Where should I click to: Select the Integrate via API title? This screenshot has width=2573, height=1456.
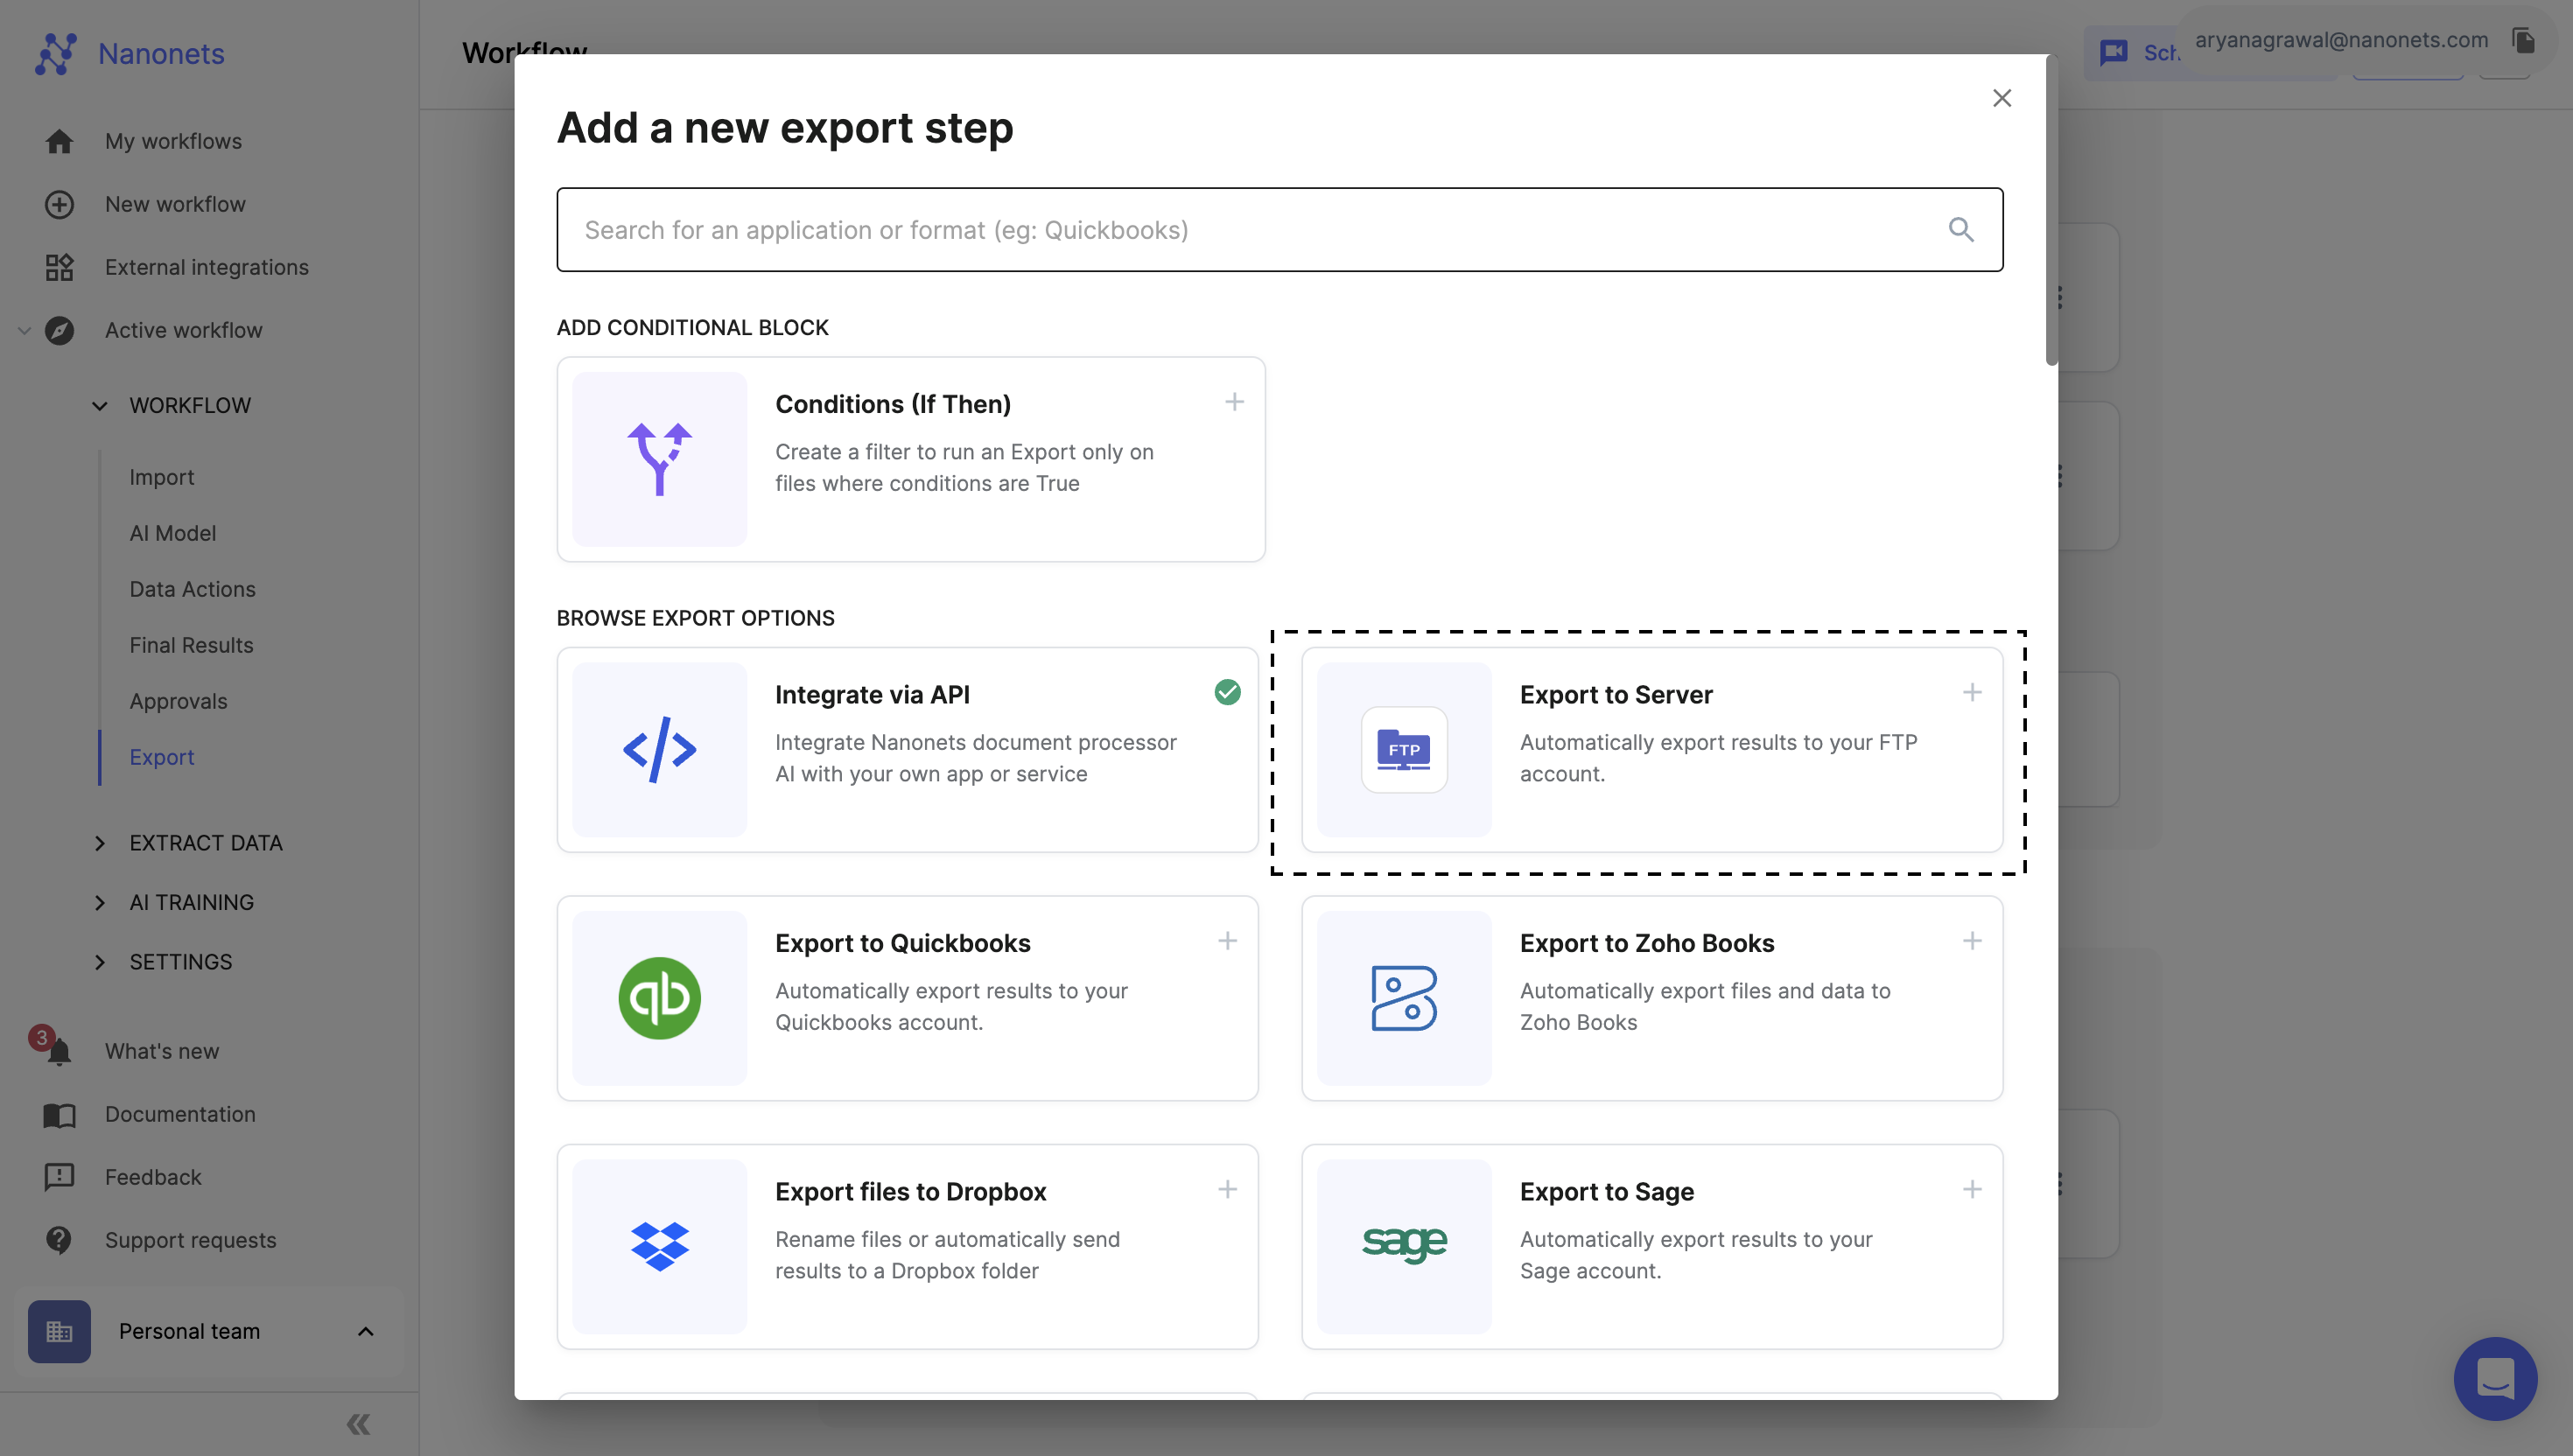872,695
